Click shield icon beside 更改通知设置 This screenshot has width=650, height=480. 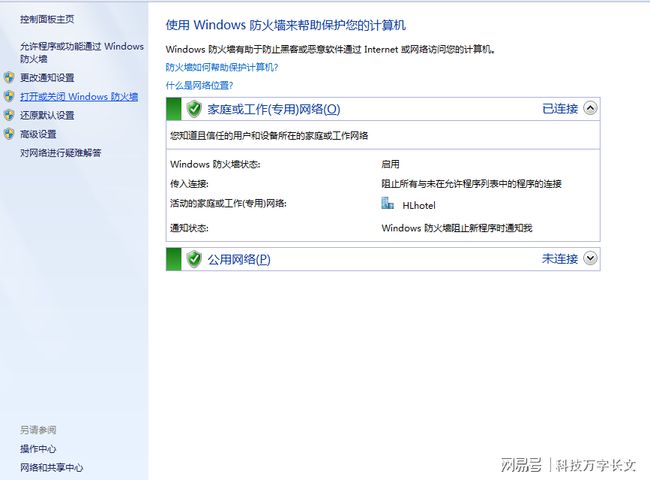[x=9, y=78]
